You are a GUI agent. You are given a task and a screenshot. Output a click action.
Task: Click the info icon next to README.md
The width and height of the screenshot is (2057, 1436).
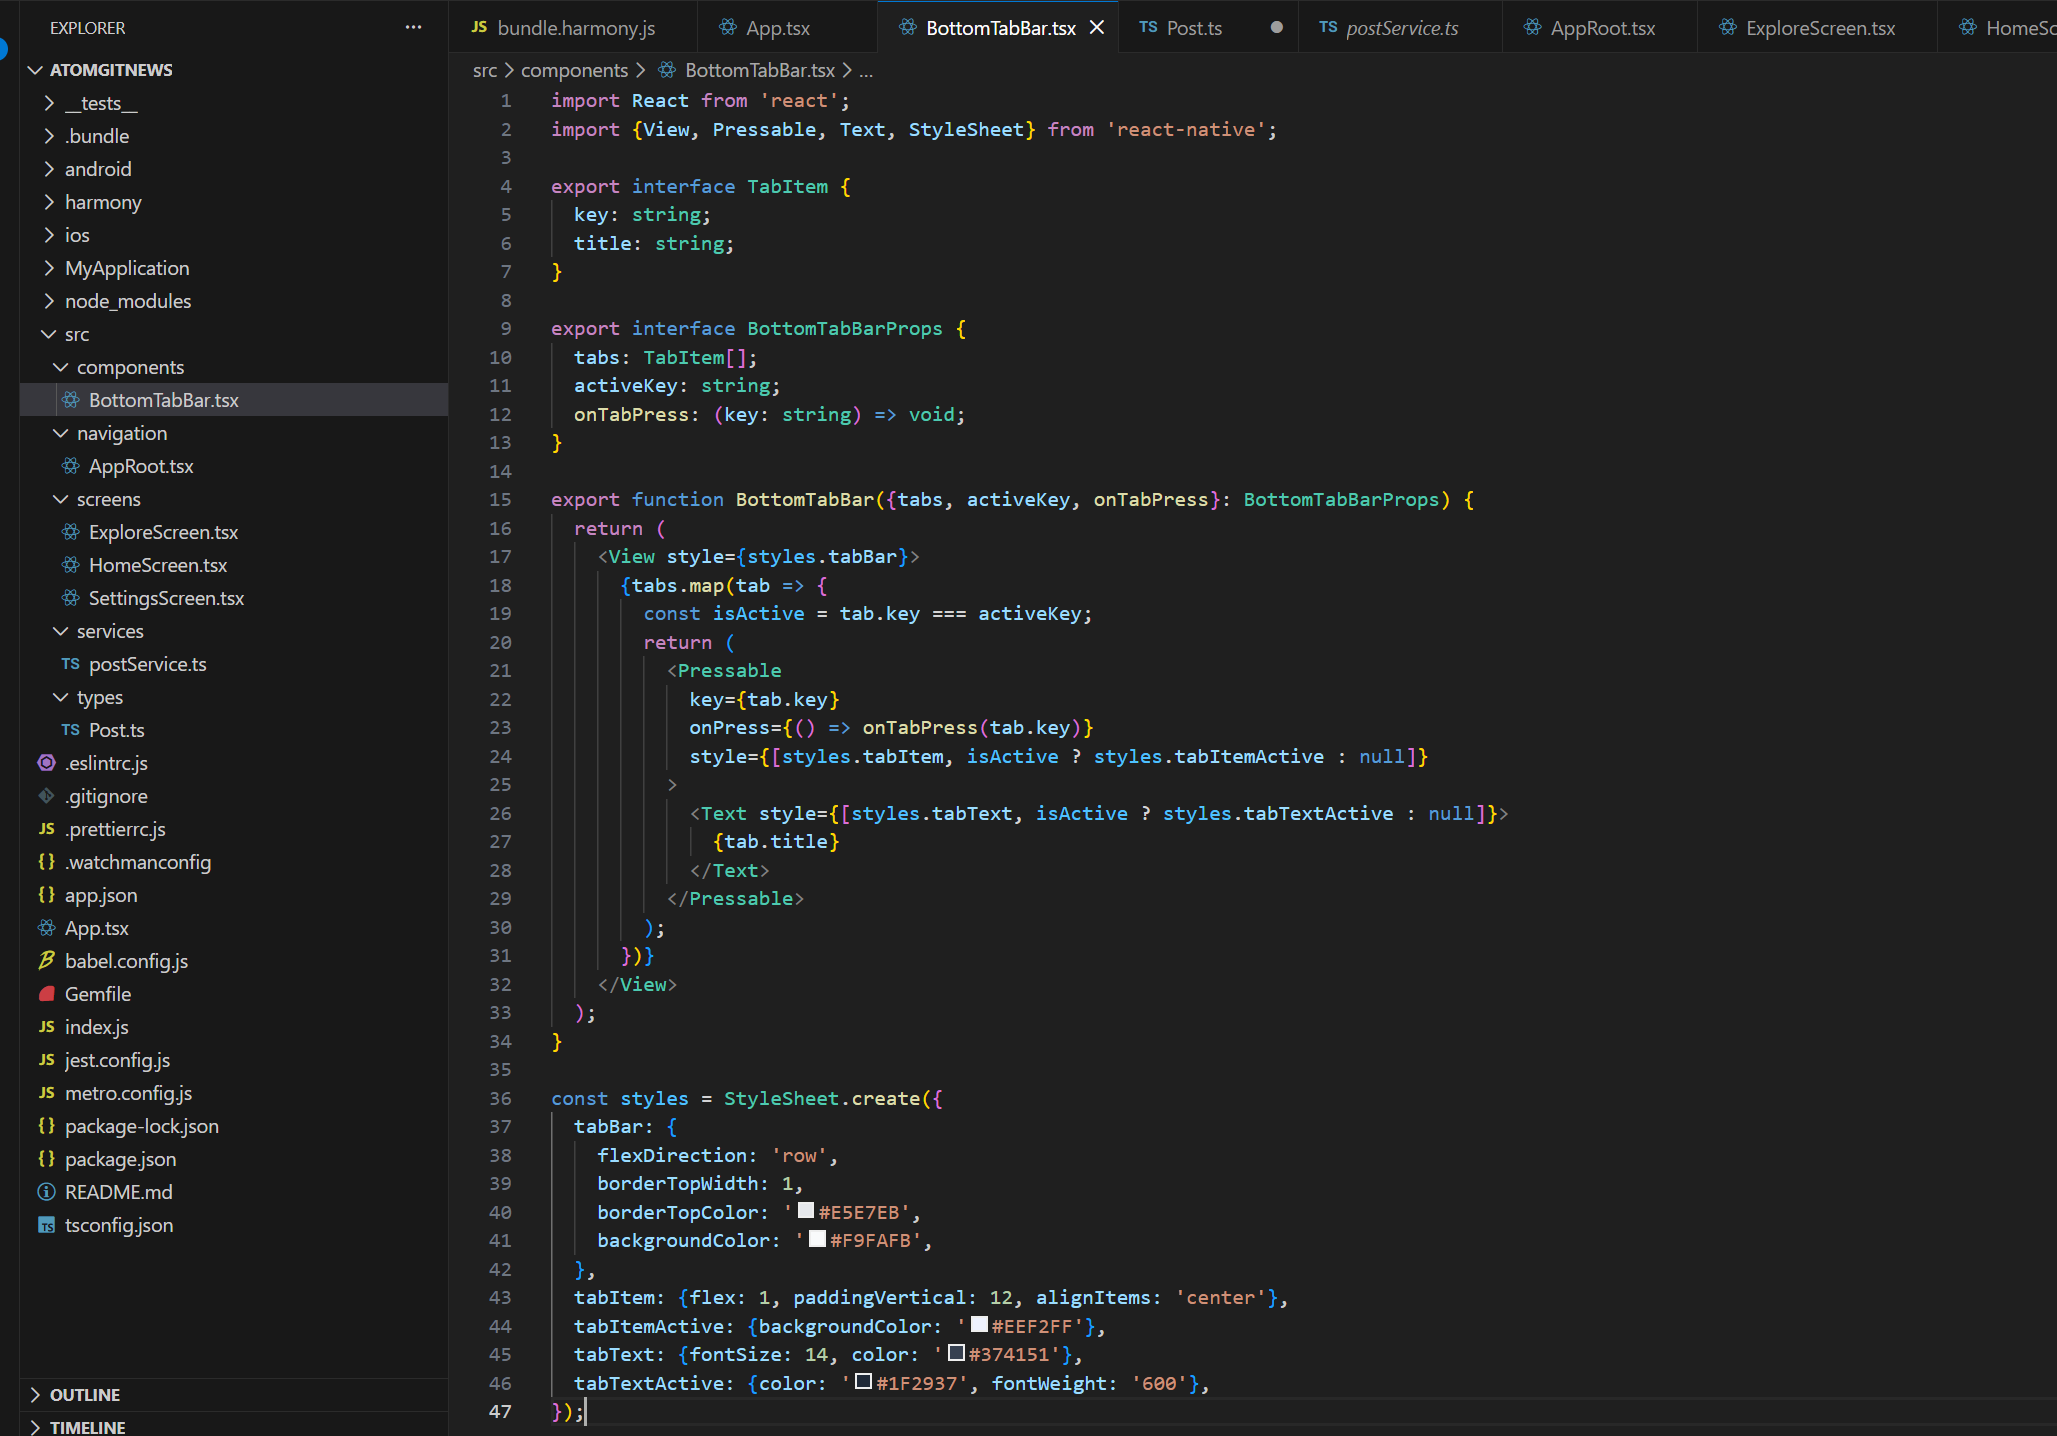click(x=46, y=1192)
